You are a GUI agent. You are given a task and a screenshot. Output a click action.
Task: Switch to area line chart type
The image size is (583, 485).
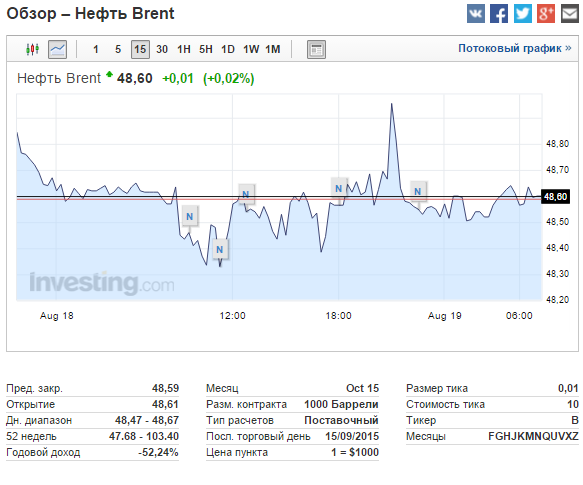[58, 49]
